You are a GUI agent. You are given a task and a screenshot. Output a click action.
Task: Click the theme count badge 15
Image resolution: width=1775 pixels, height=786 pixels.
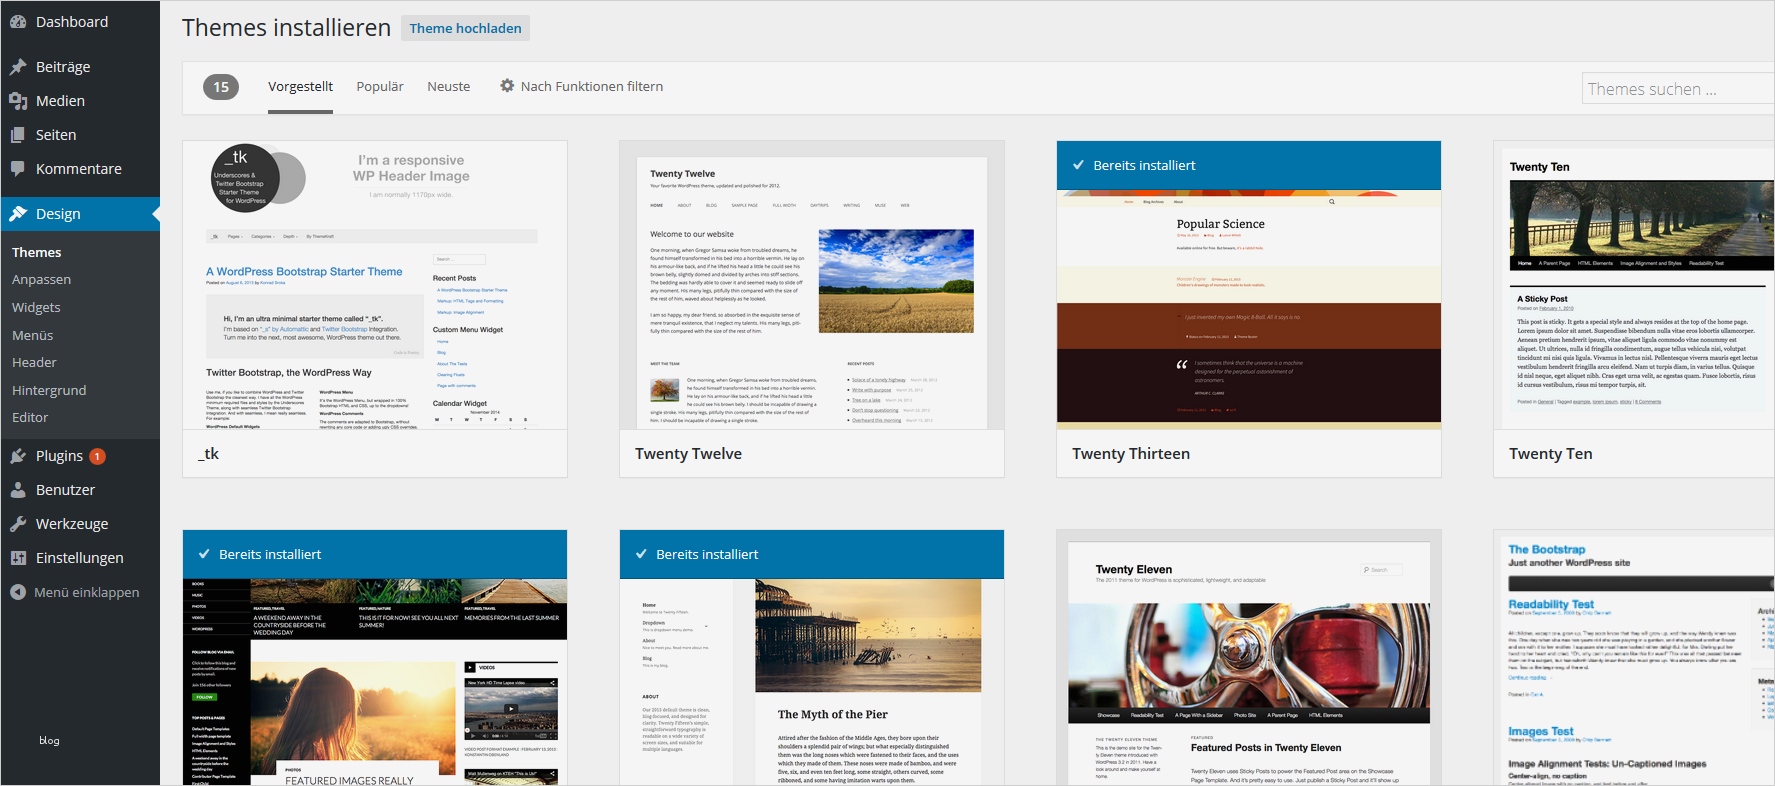221,87
